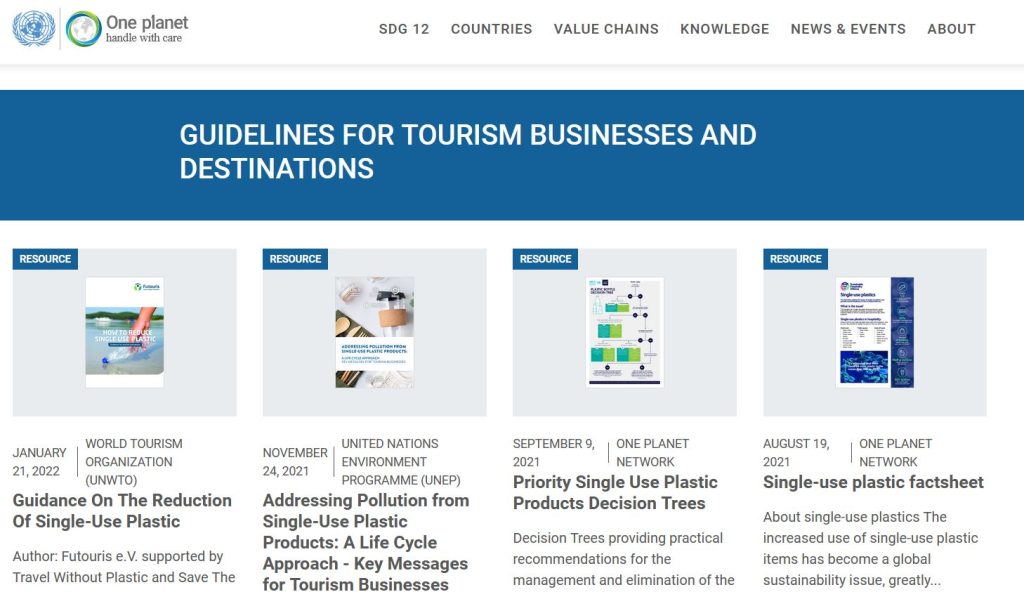Click the date 'November 24, 2021'

click(295, 461)
